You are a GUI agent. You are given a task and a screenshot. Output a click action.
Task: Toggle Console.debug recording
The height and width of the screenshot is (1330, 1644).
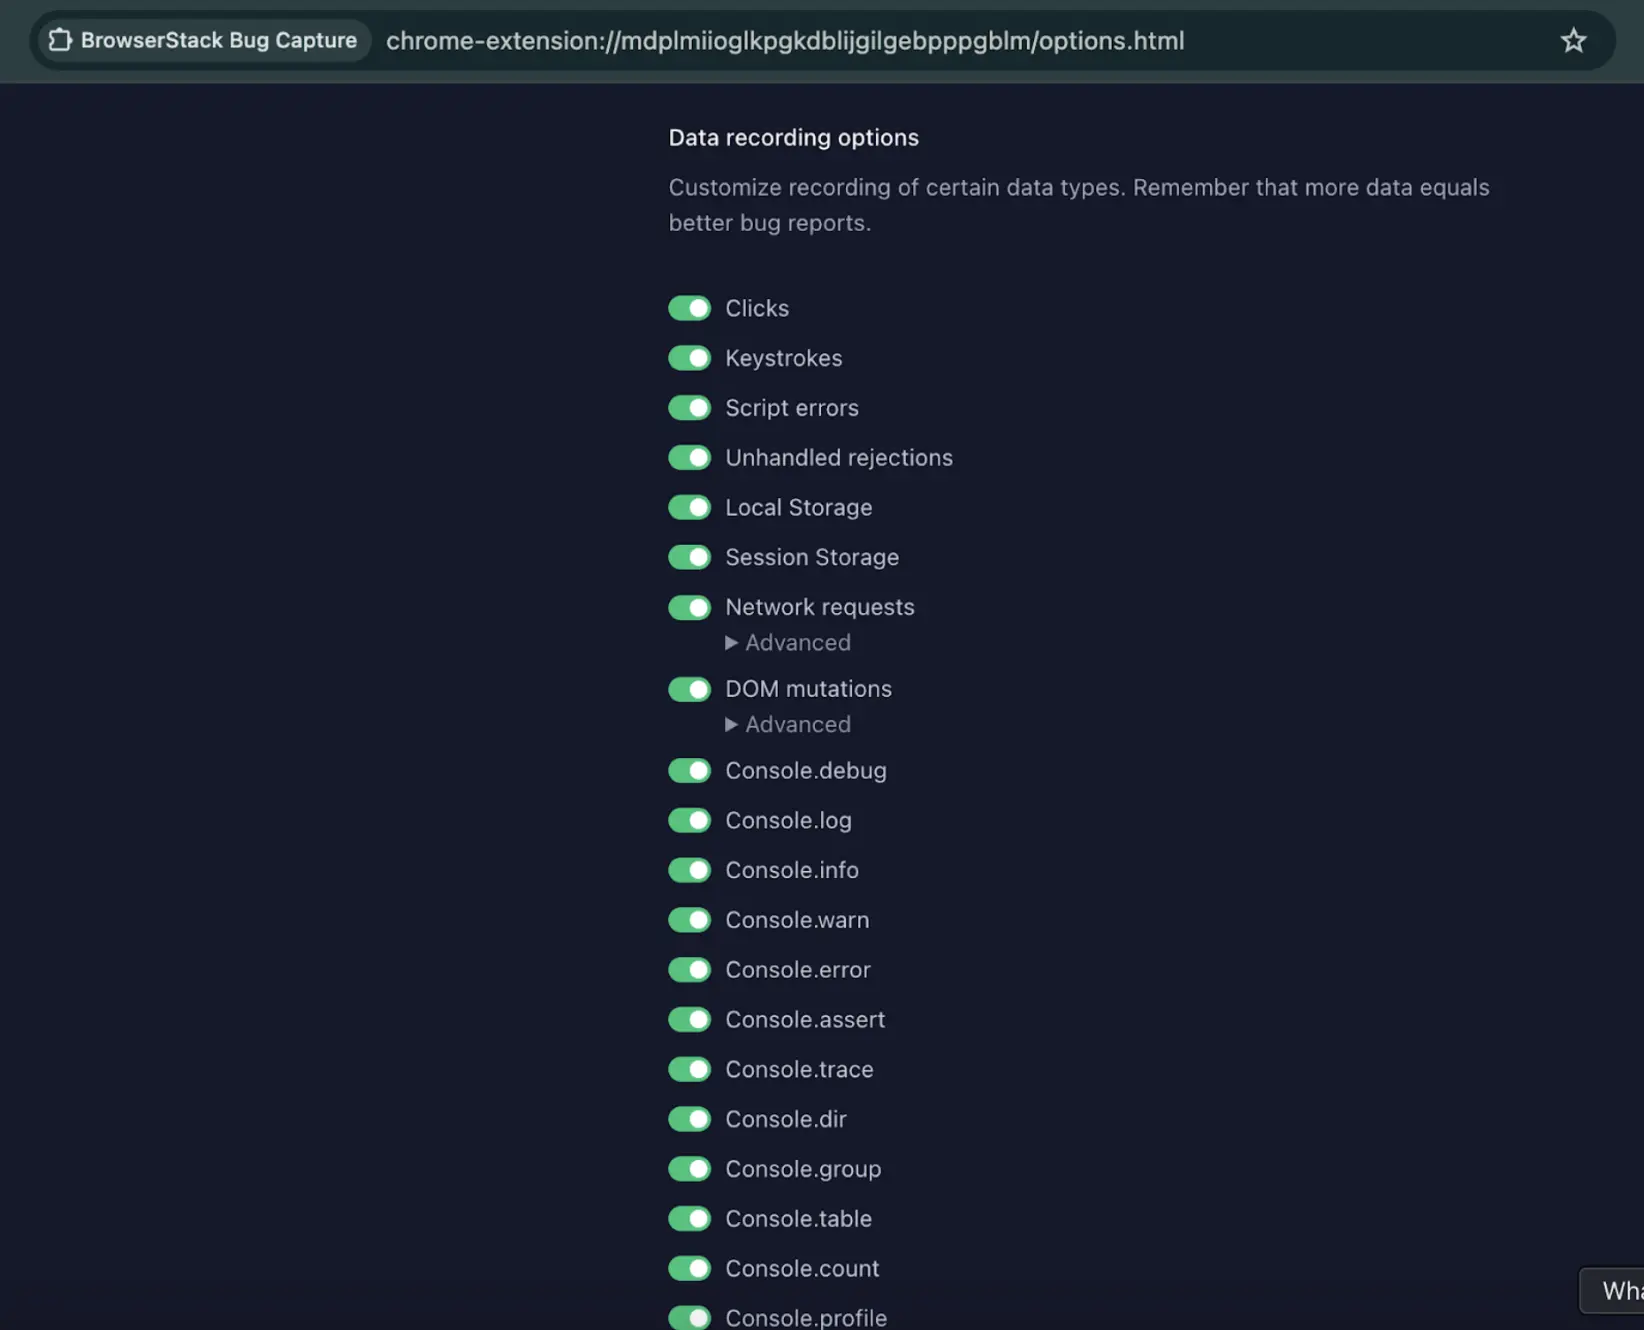(x=689, y=771)
